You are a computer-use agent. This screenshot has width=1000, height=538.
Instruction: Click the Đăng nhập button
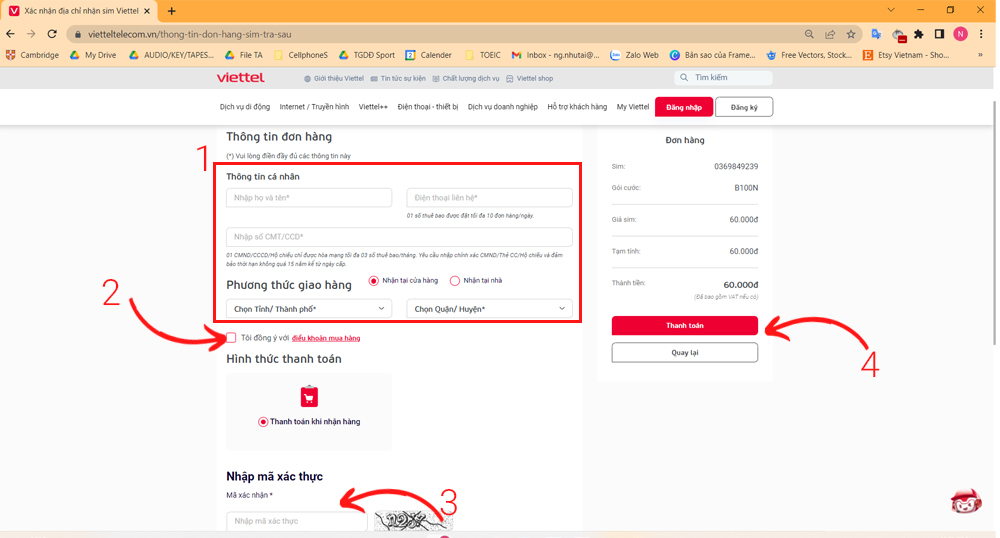[x=684, y=107]
